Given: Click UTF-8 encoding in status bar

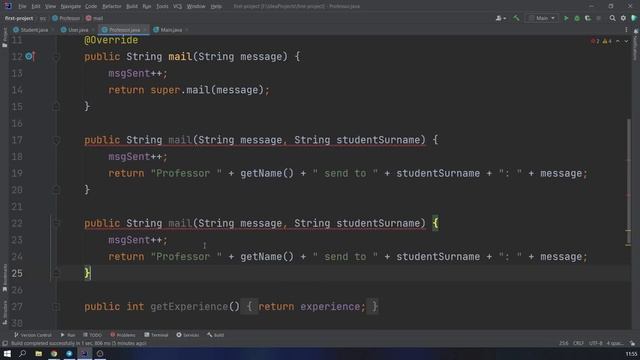Looking at the screenshot, I should coord(596,343).
